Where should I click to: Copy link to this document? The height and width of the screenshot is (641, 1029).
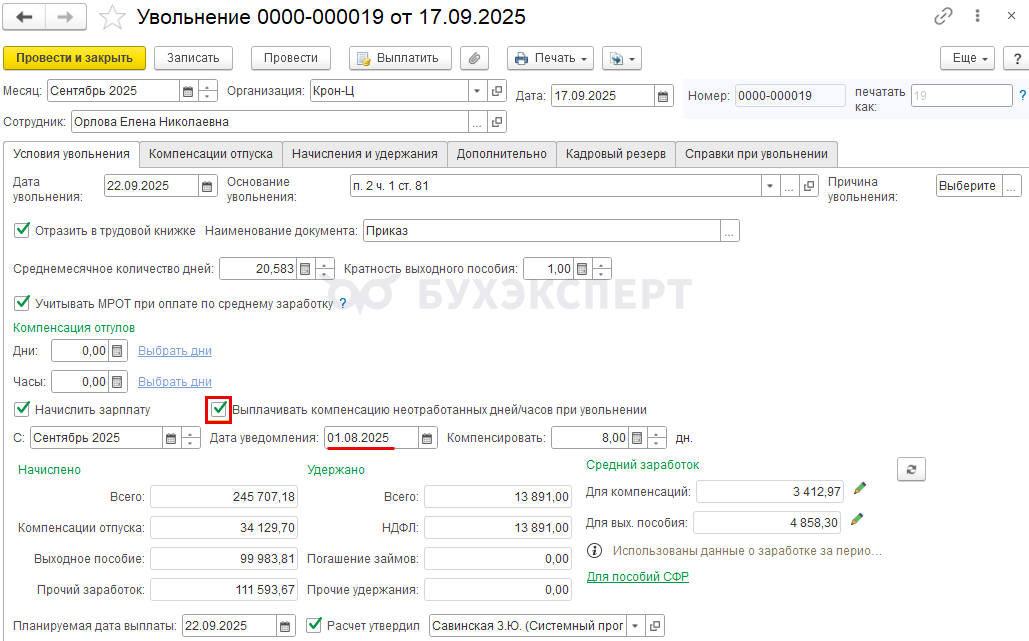[x=943, y=16]
